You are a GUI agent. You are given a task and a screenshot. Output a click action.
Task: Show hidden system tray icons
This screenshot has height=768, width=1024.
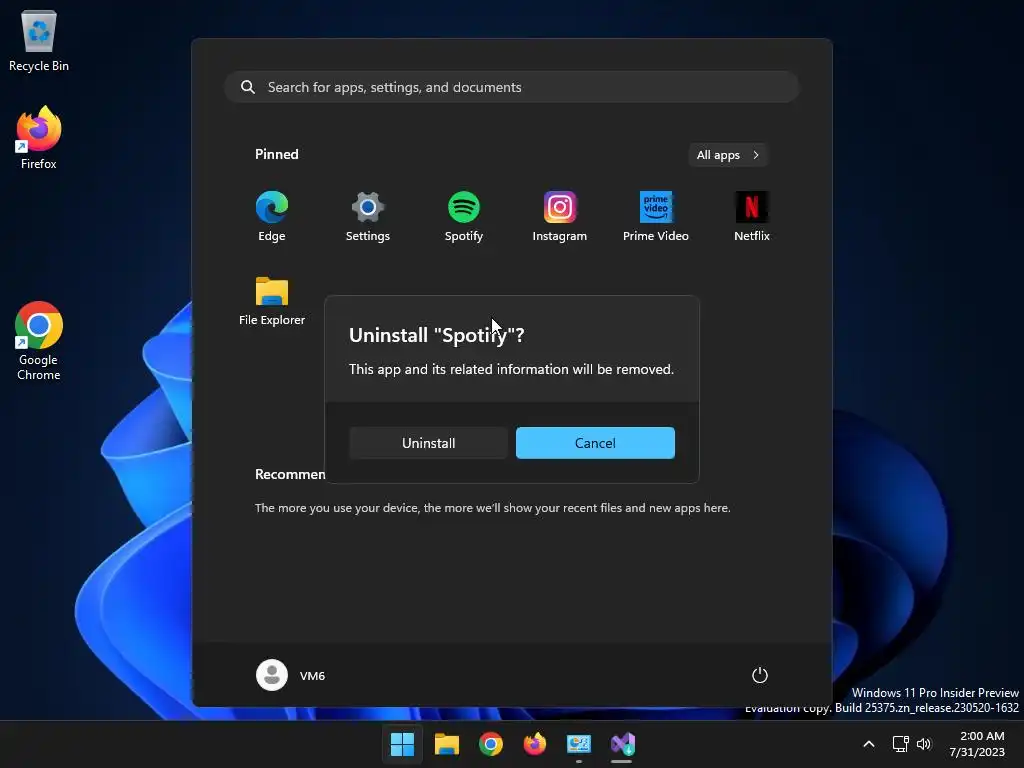click(x=869, y=744)
